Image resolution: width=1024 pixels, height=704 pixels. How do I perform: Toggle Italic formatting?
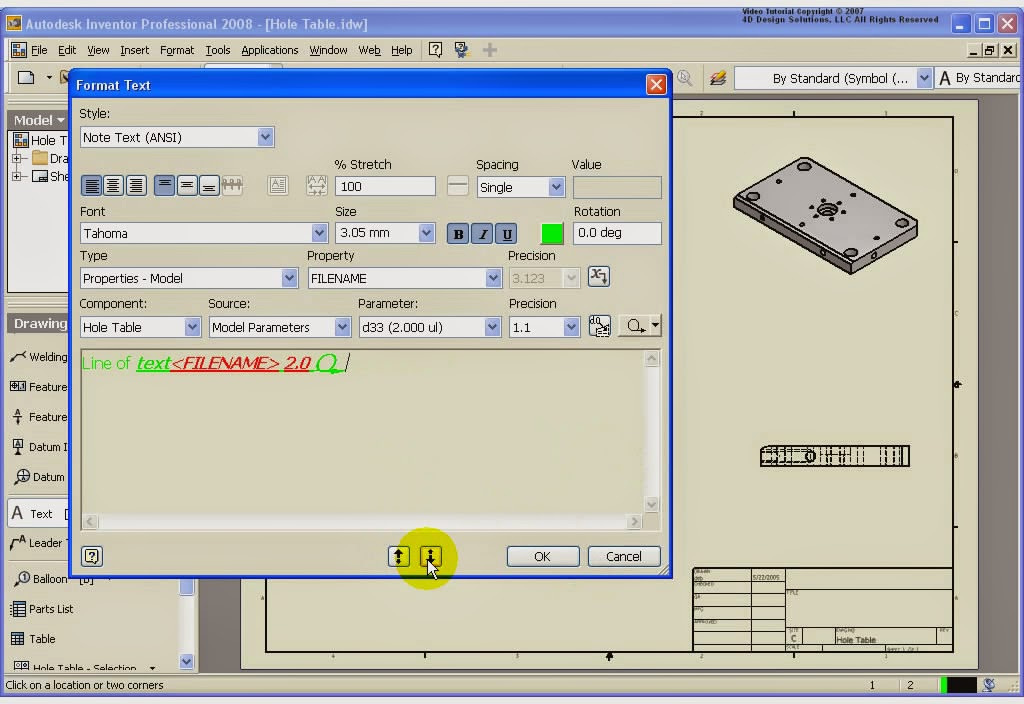tap(483, 234)
